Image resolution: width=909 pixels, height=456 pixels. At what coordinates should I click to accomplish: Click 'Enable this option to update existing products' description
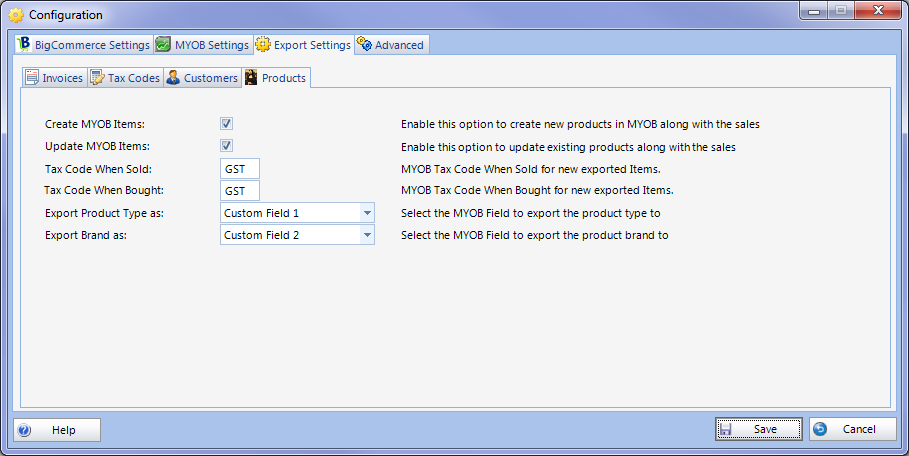tap(568, 147)
